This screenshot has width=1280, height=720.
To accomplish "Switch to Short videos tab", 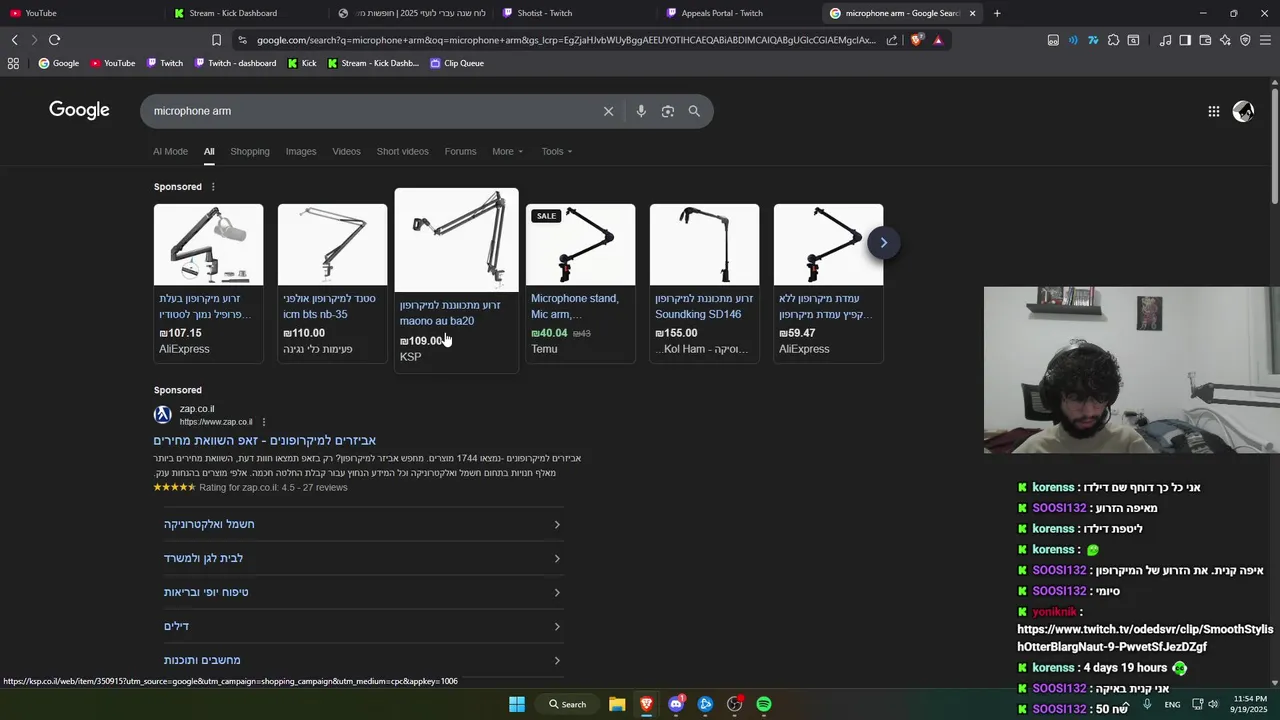I will click(x=402, y=152).
